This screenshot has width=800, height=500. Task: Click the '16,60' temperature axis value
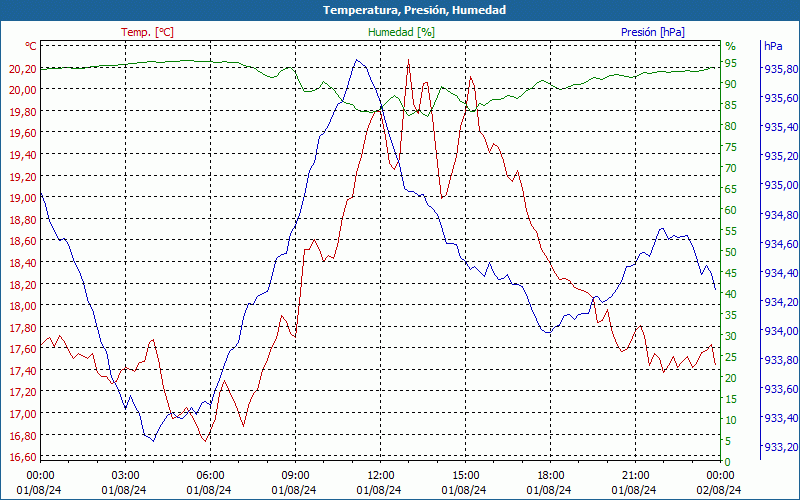[x=23, y=457]
